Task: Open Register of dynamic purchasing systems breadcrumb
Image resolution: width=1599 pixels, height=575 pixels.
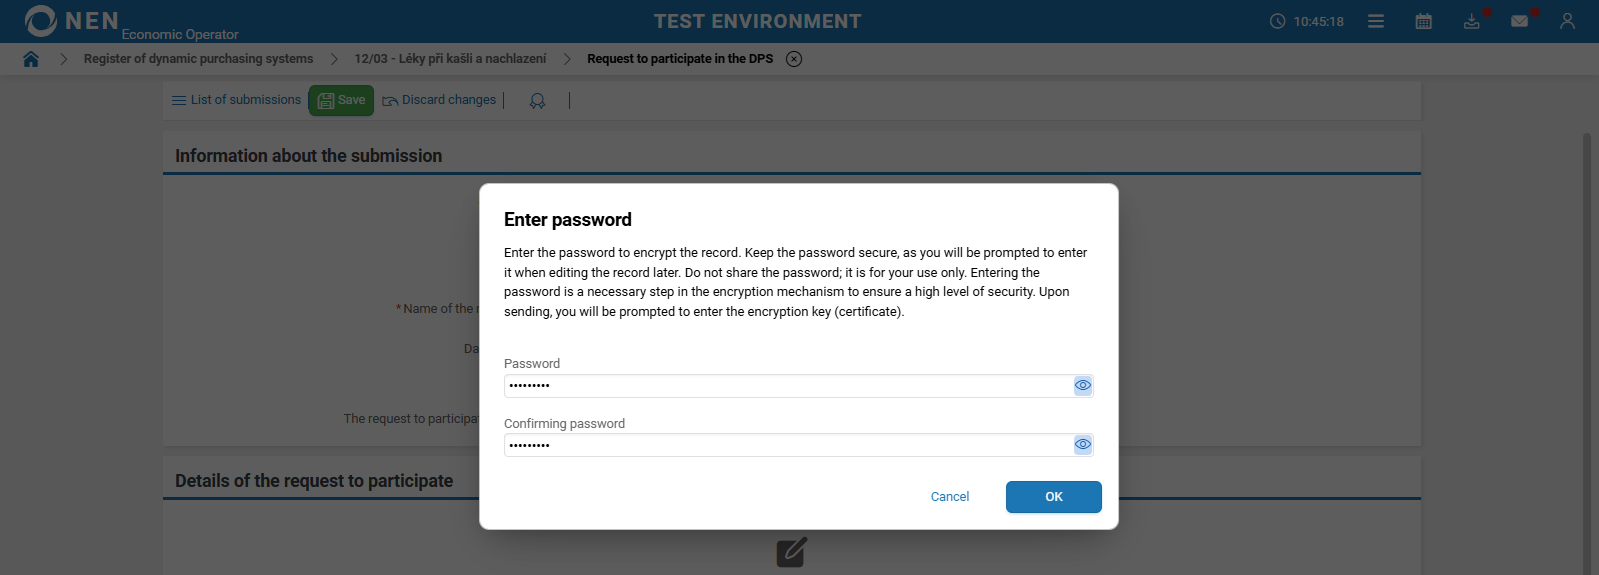Action: (x=198, y=59)
